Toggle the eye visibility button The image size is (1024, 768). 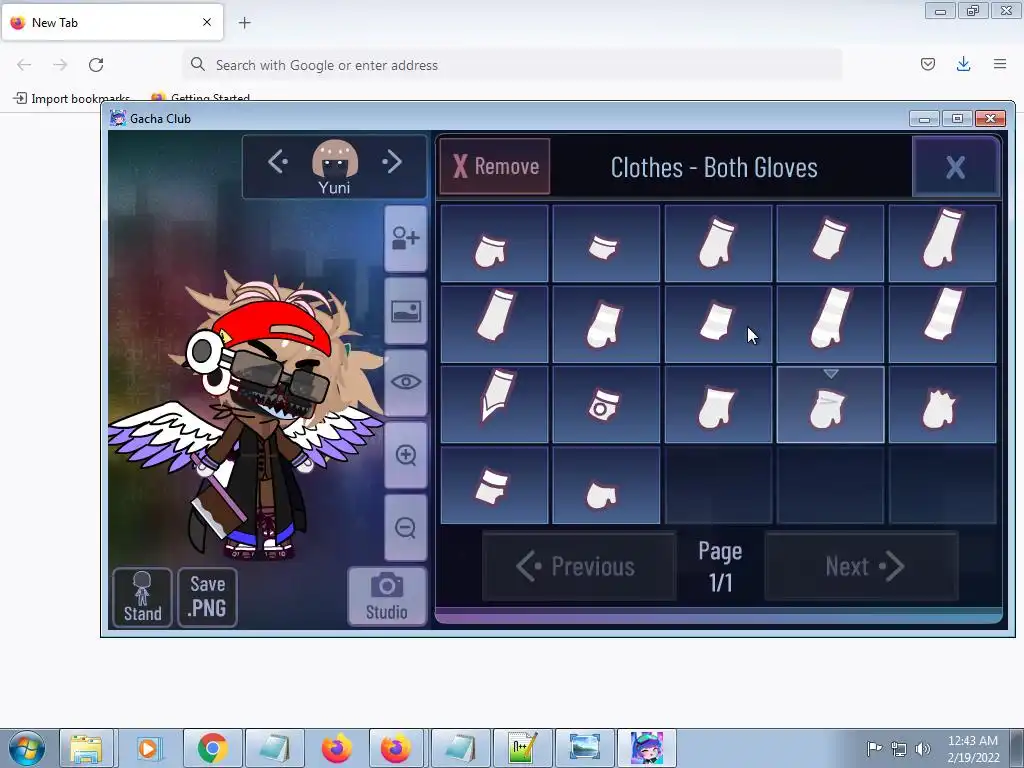point(406,383)
